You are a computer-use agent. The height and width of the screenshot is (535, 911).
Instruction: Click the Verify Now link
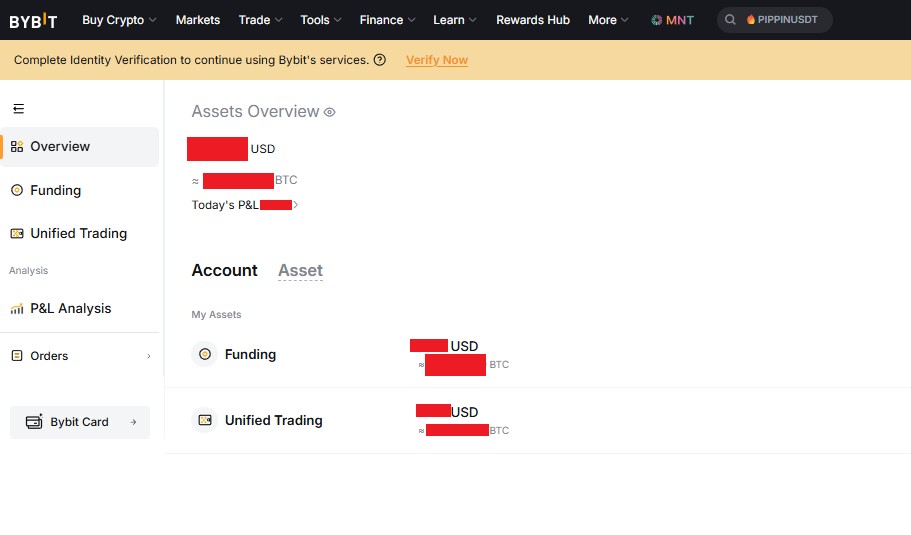point(437,60)
